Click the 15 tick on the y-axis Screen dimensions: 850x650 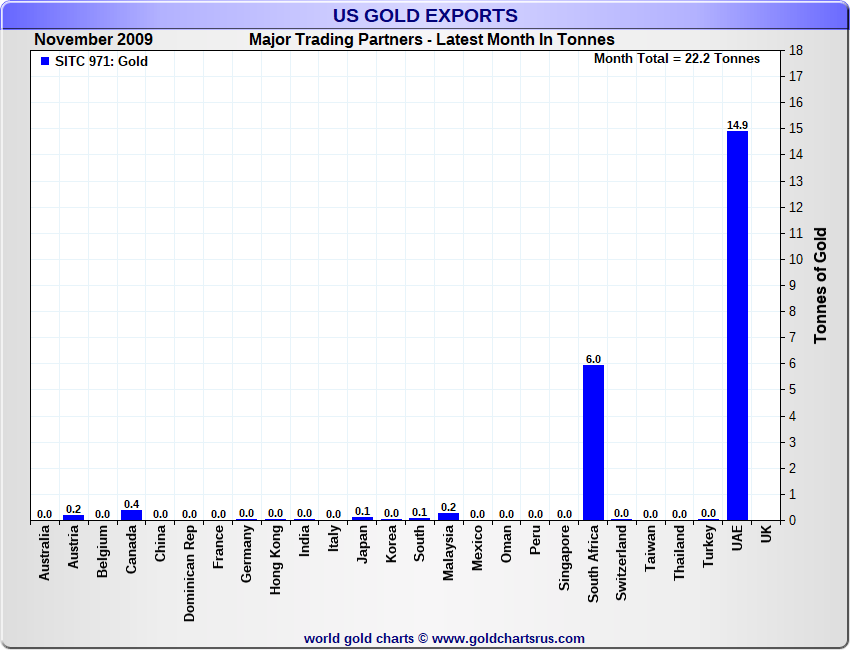tap(796, 128)
